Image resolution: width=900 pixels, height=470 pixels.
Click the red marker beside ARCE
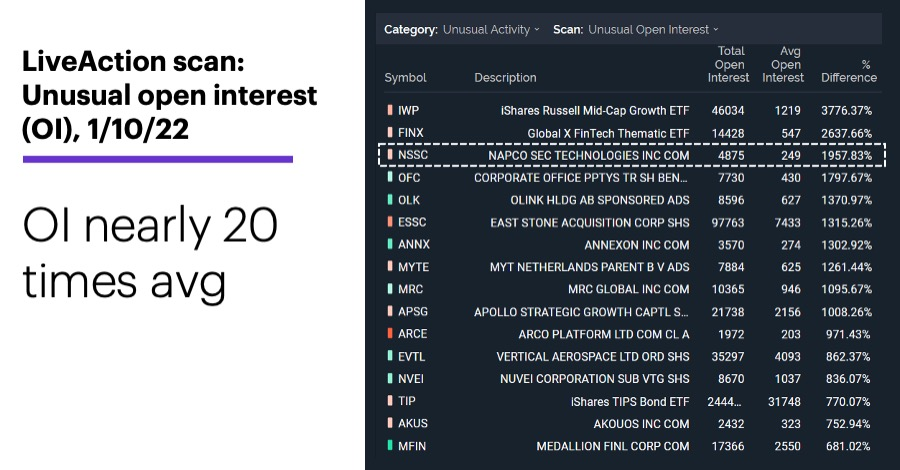coord(390,333)
